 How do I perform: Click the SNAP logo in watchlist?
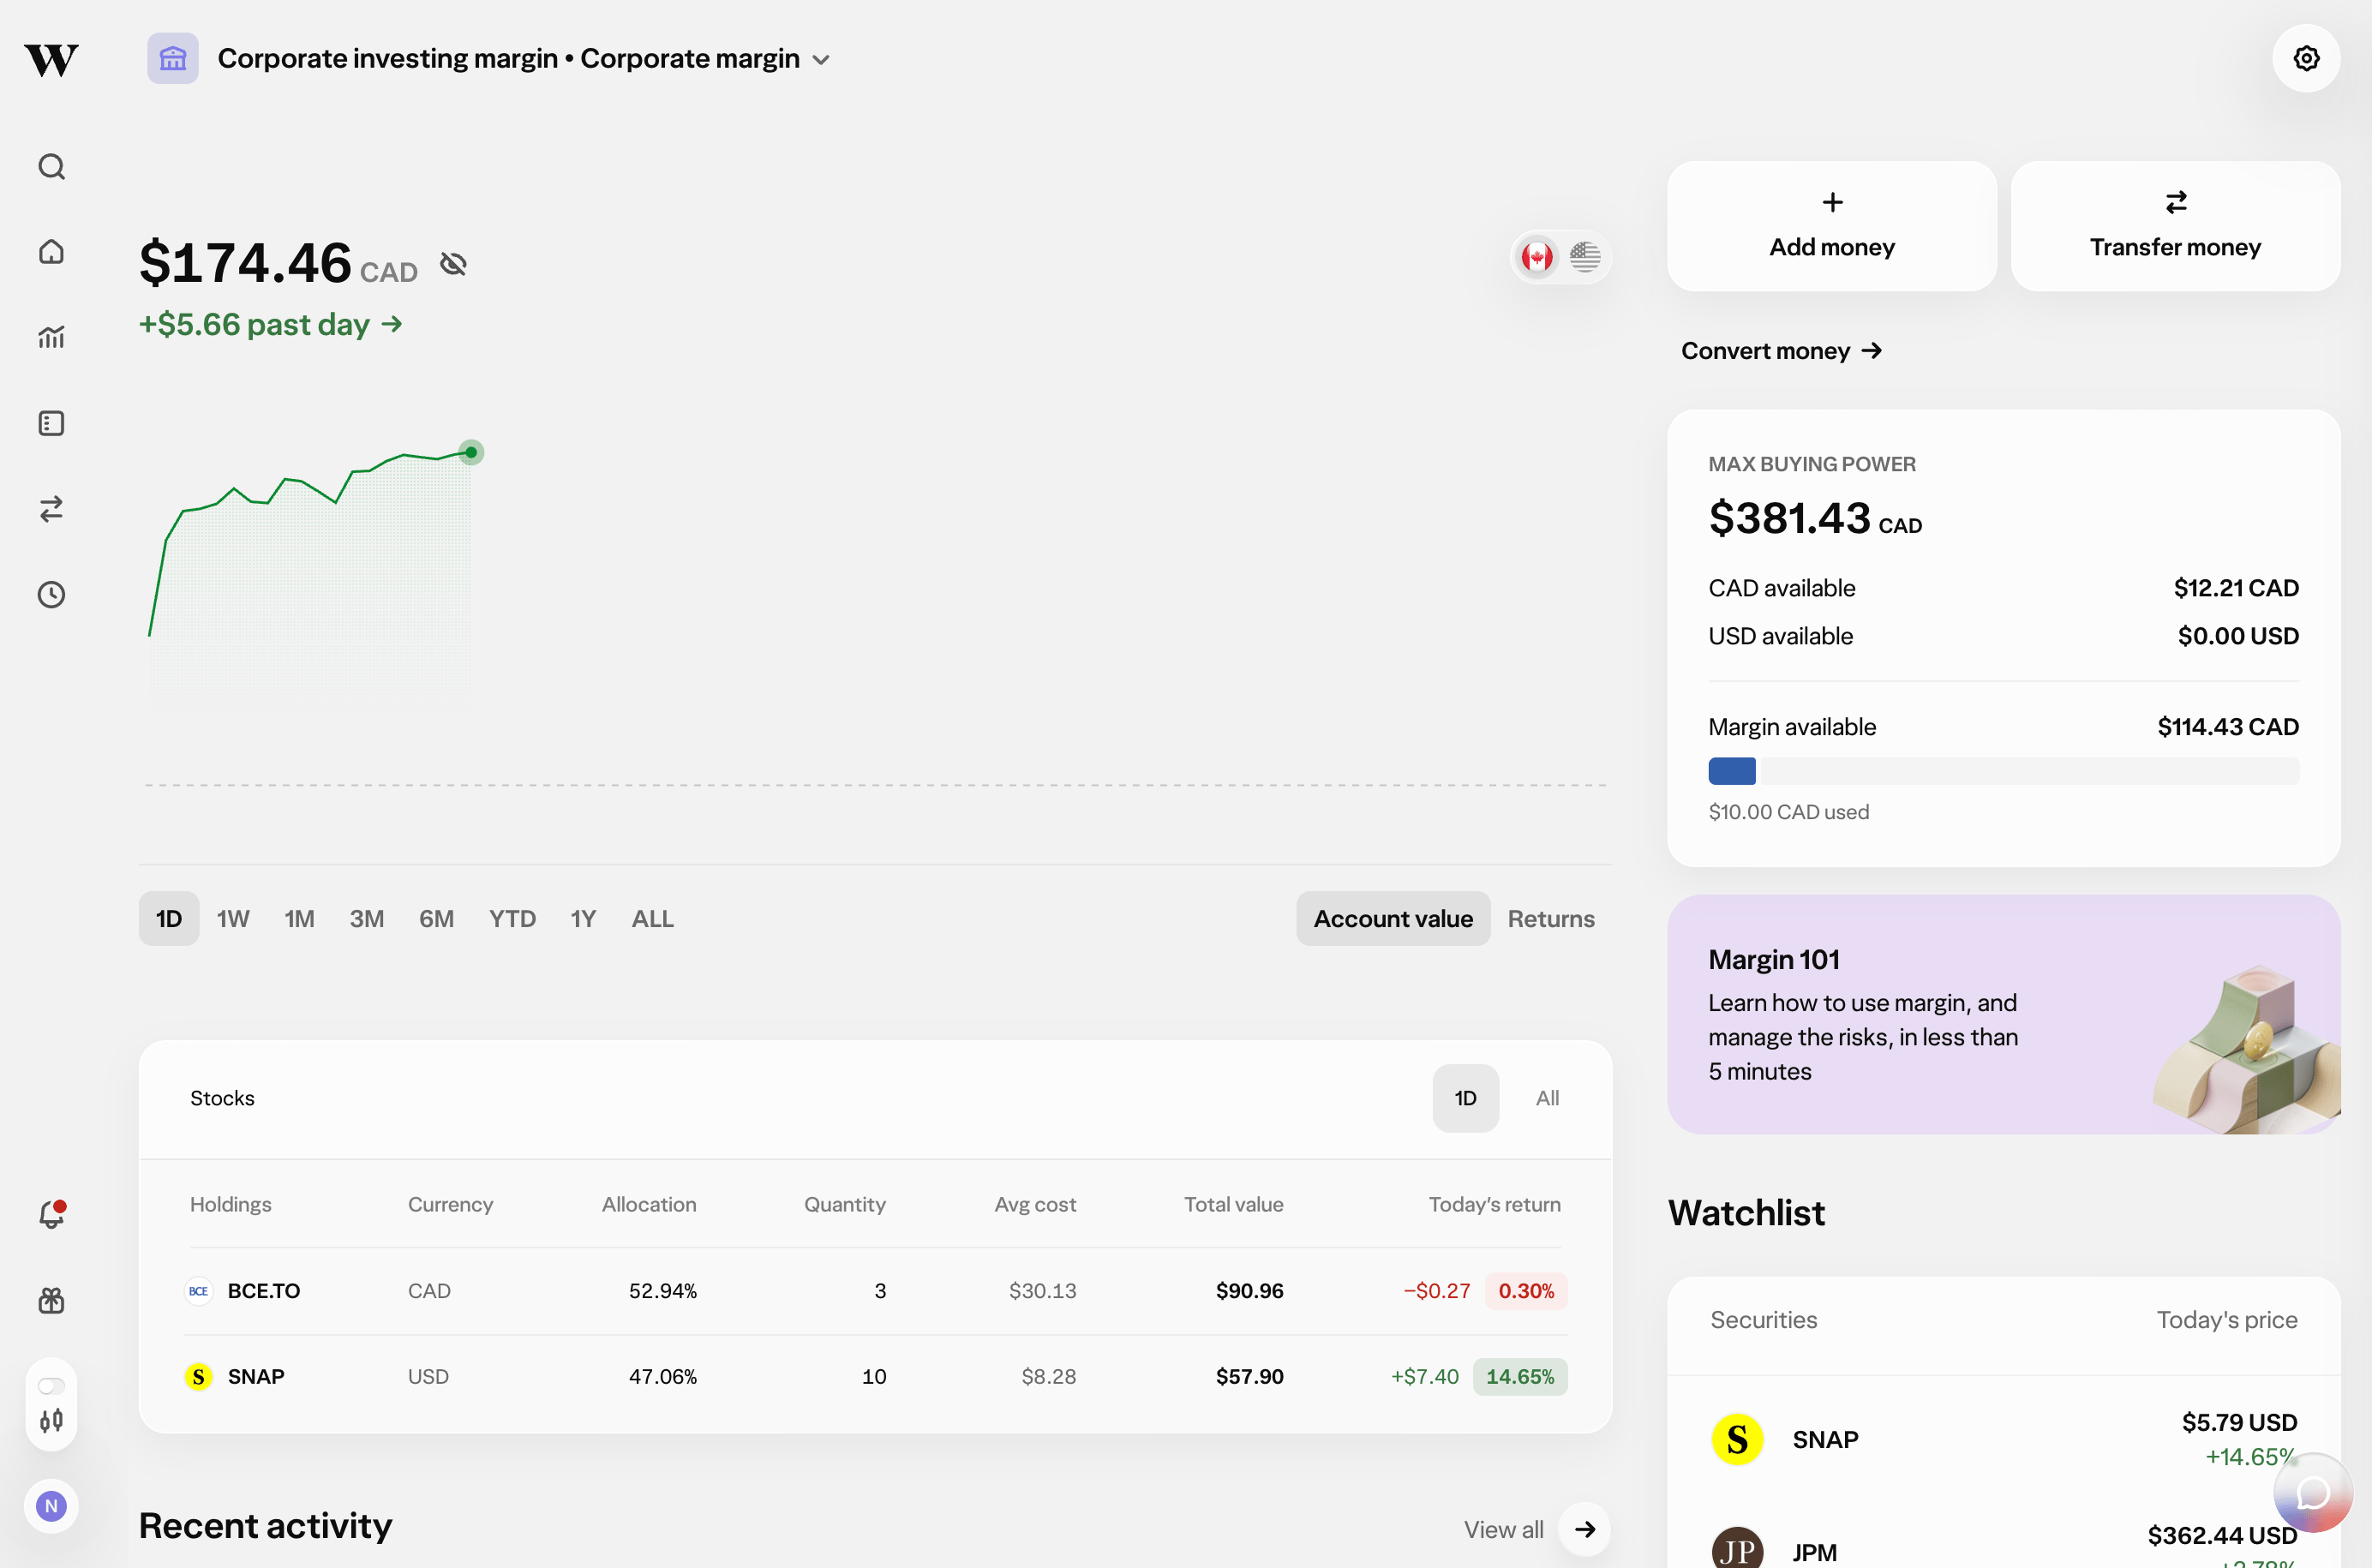pyautogui.click(x=1737, y=1439)
